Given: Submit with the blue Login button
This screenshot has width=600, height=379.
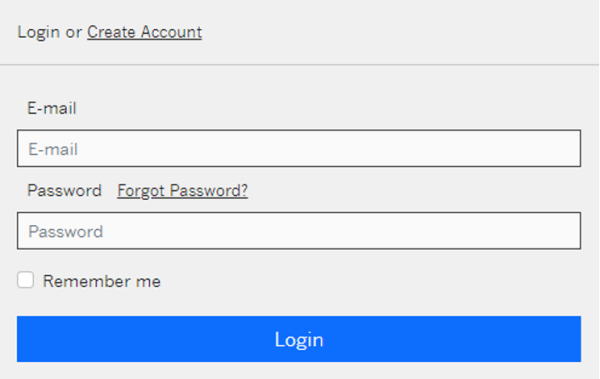Looking at the screenshot, I should click(299, 339).
